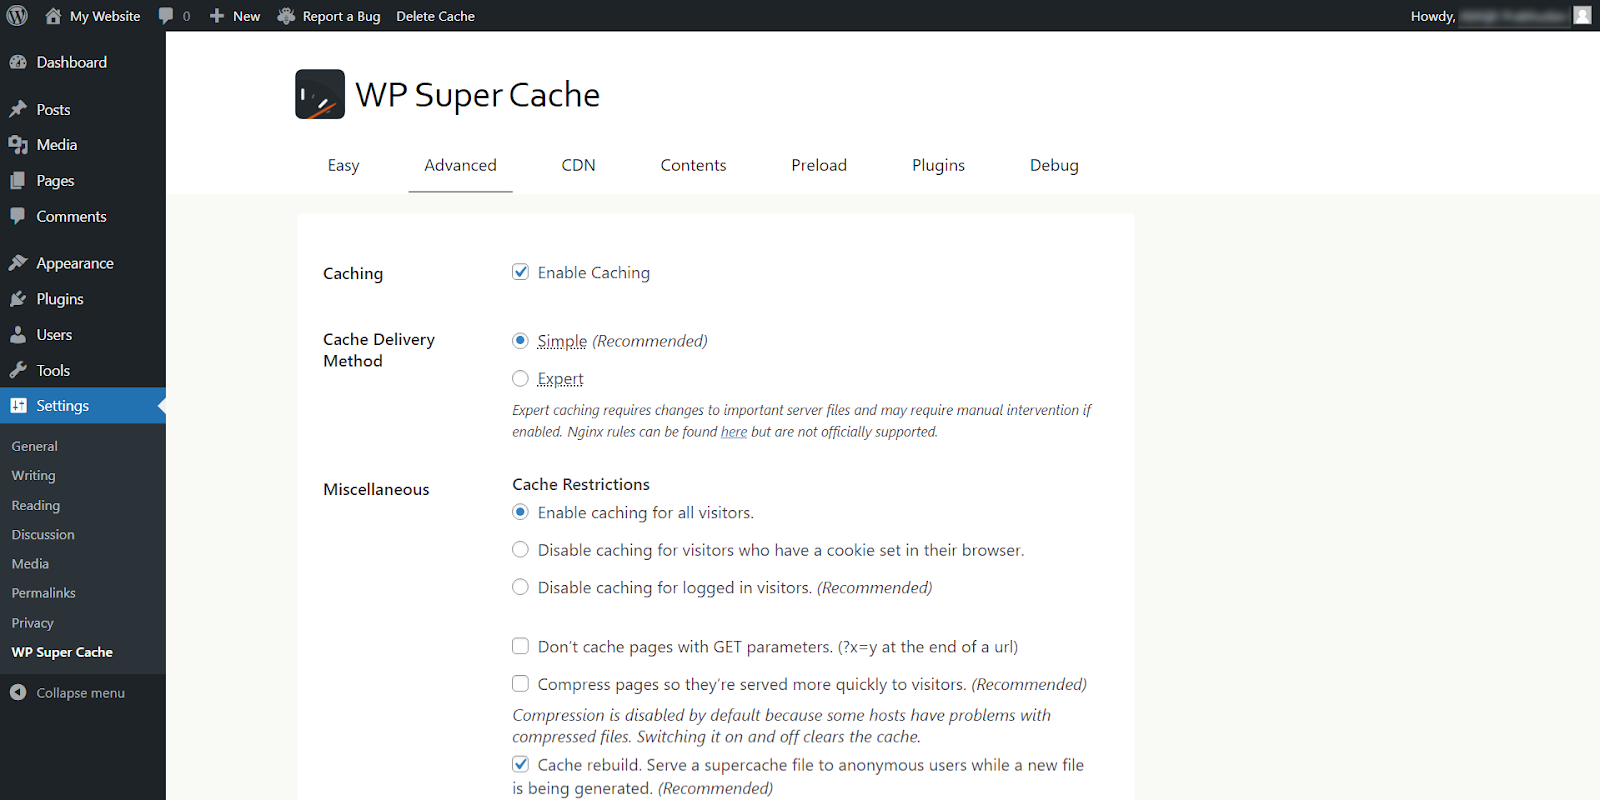Click the Dashboard gauge icon
This screenshot has width=1600, height=800.
[x=18, y=62]
